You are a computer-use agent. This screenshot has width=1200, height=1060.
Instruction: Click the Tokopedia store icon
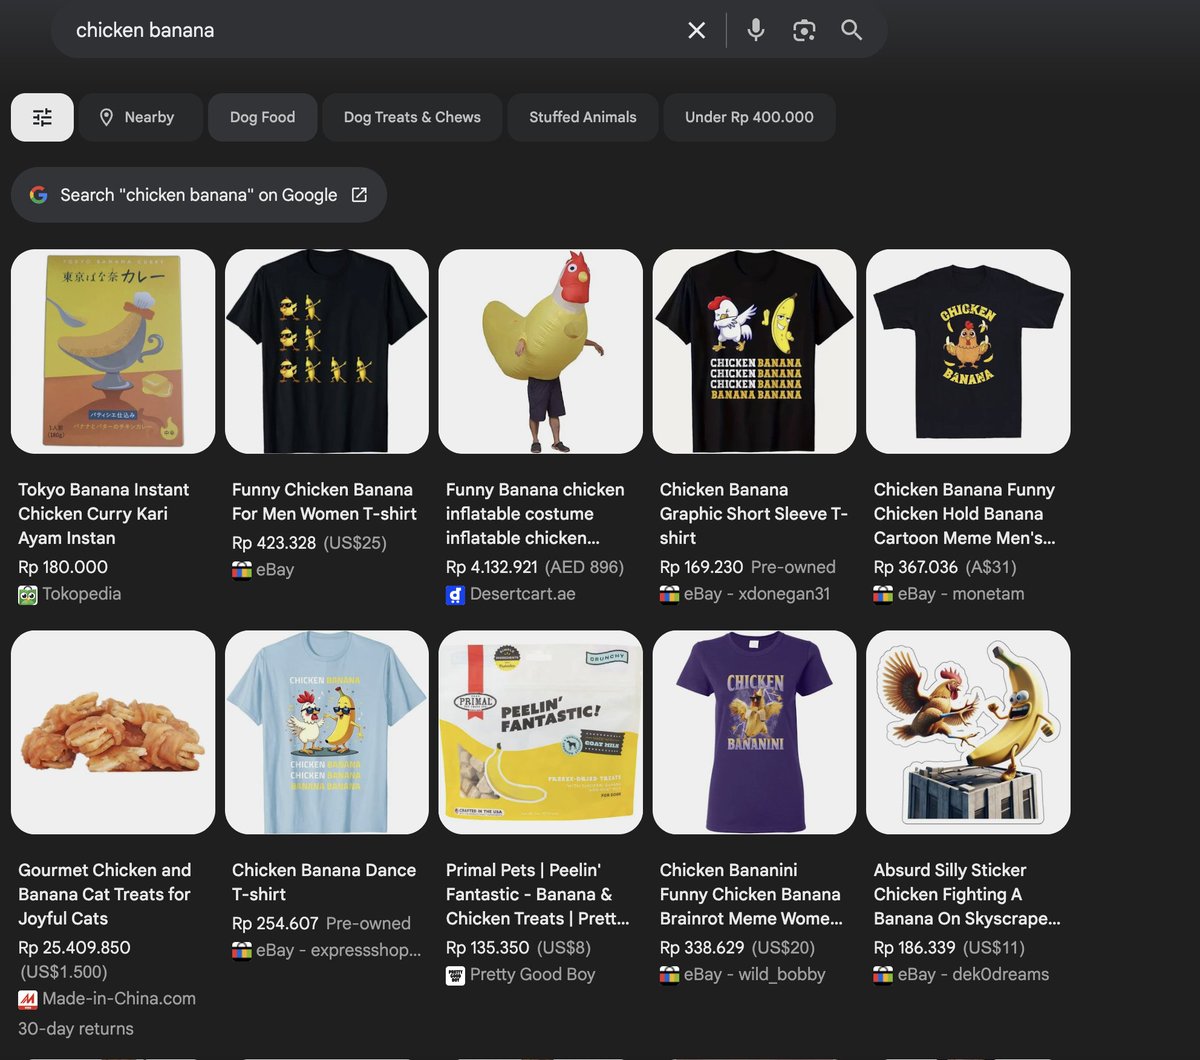tap(28, 594)
